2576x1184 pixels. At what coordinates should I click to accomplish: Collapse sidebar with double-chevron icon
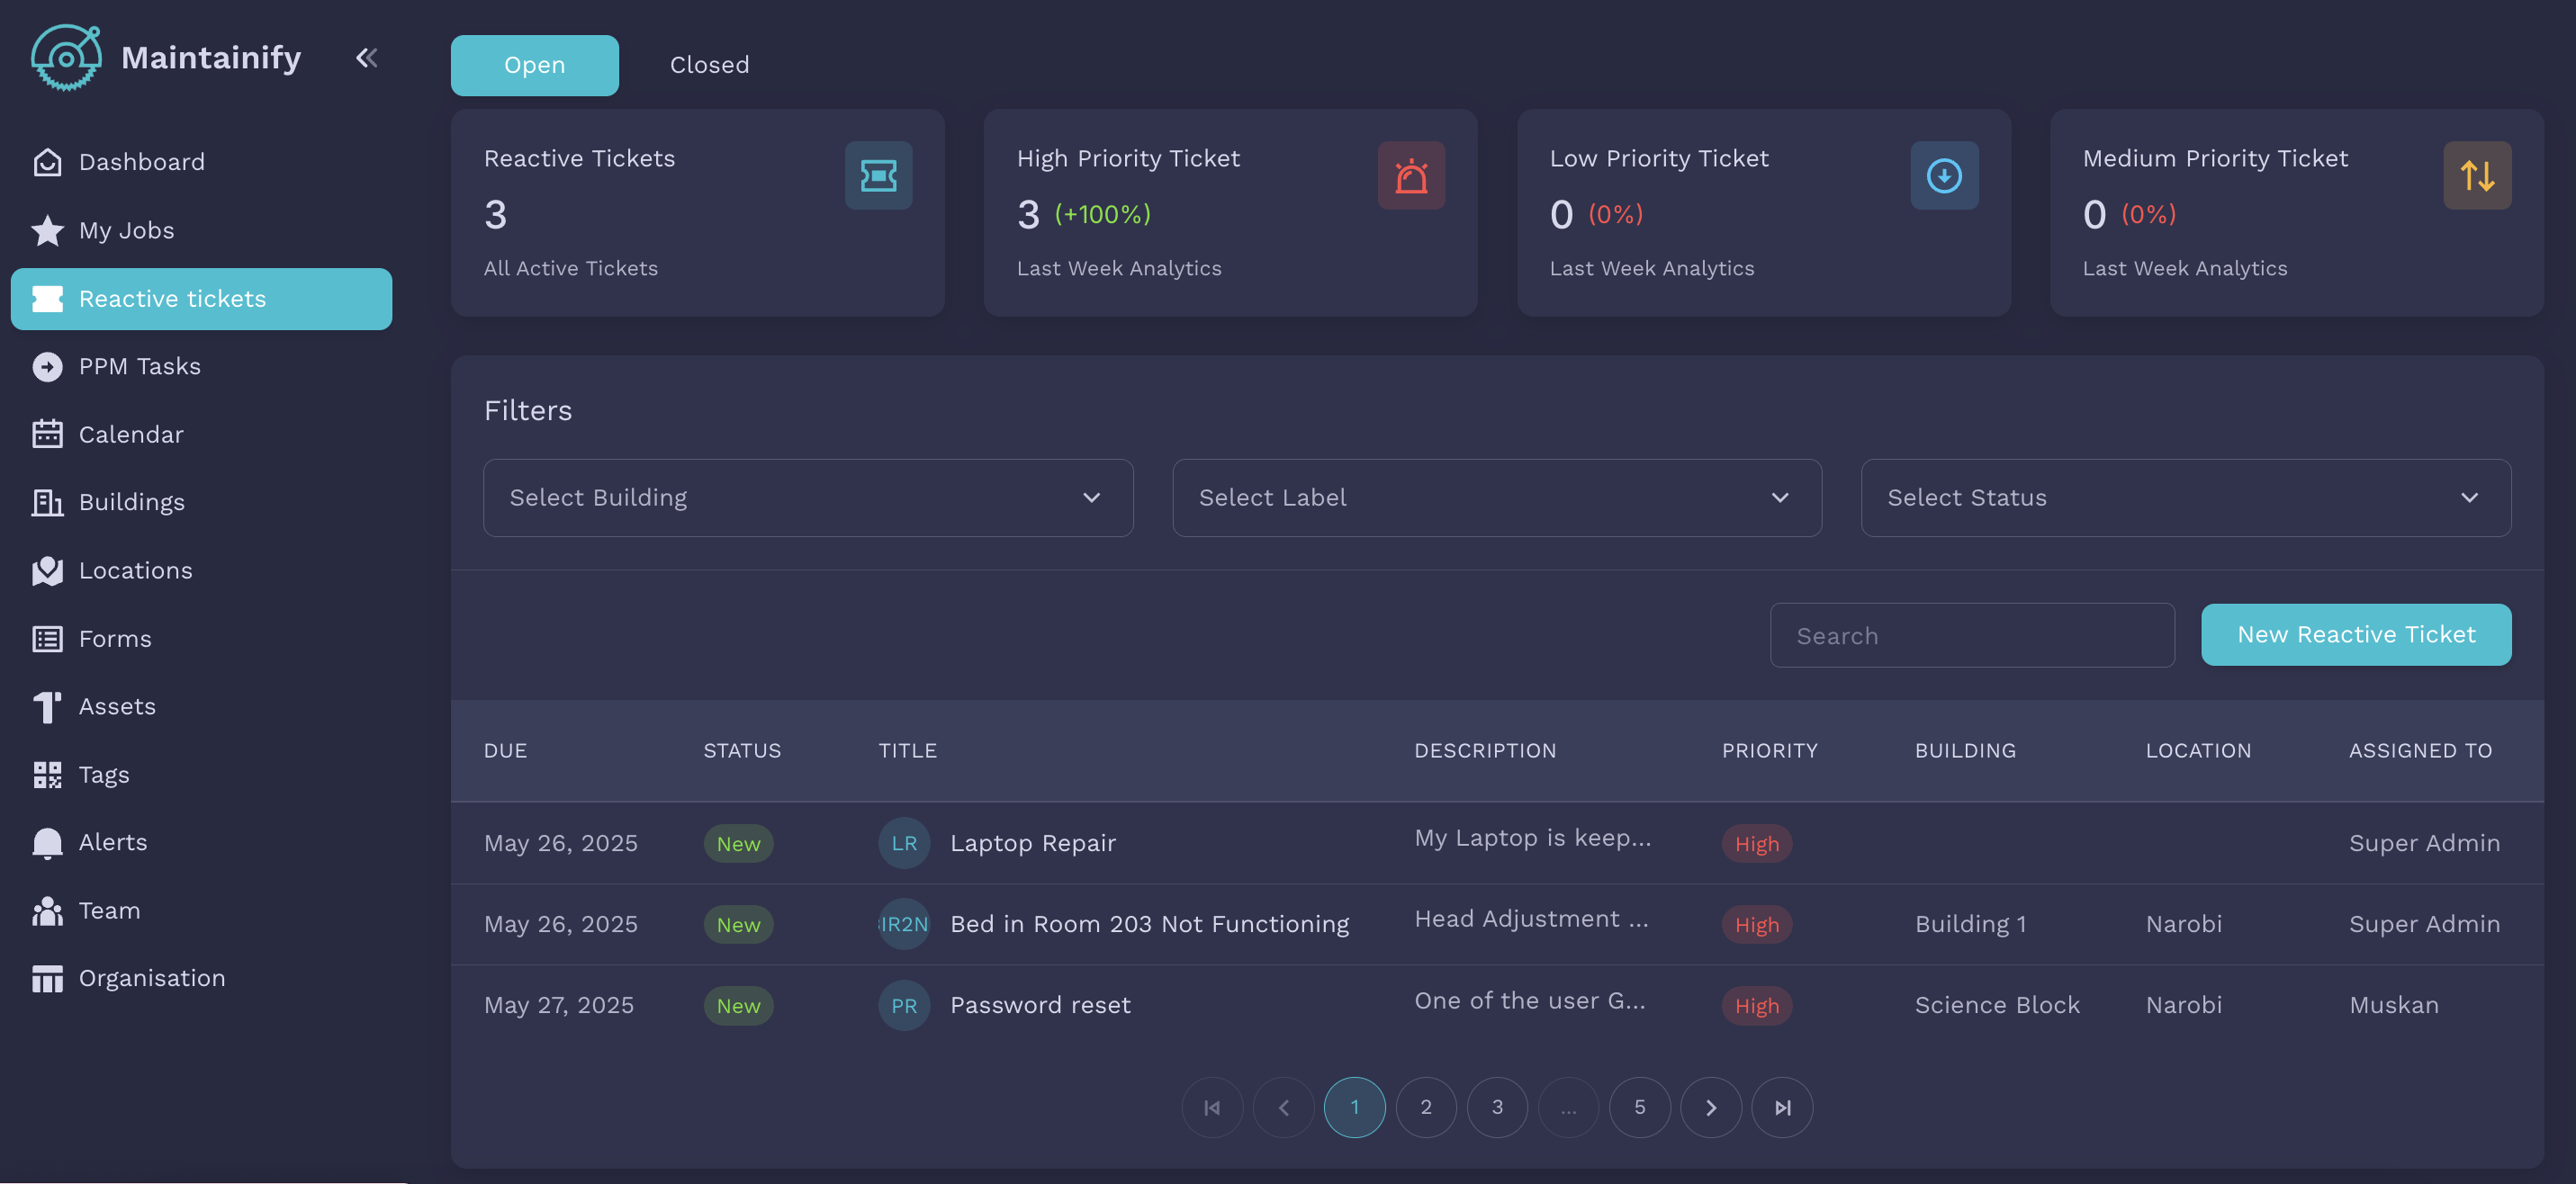366,58
